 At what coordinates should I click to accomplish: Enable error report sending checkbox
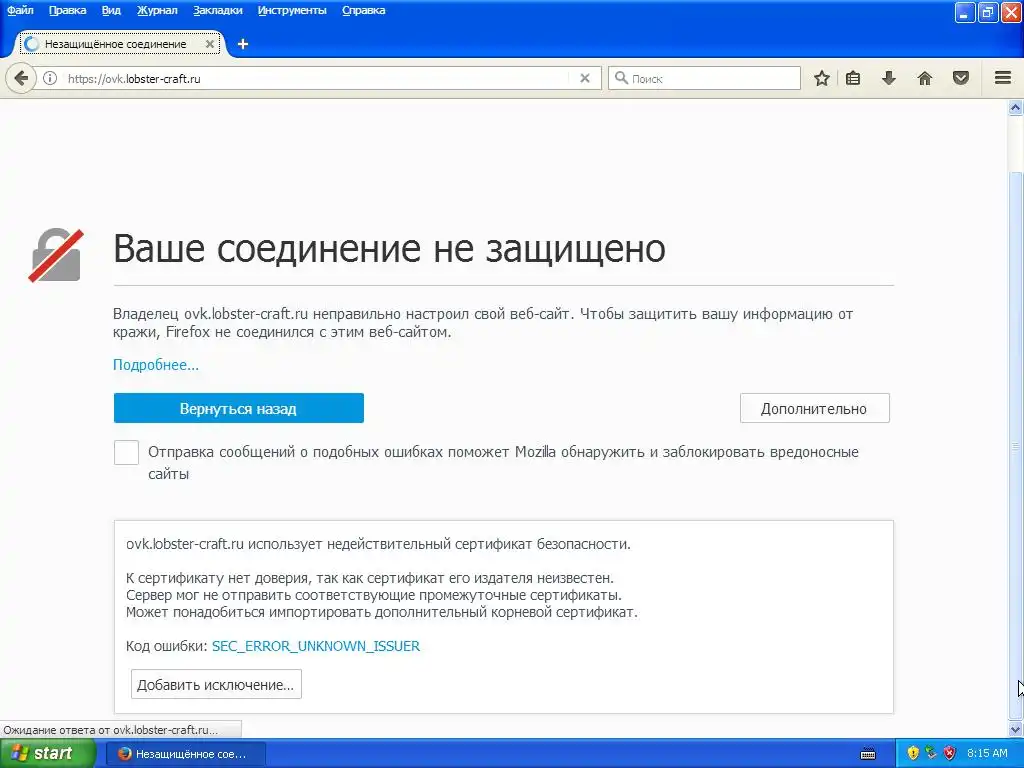point(126,452)
